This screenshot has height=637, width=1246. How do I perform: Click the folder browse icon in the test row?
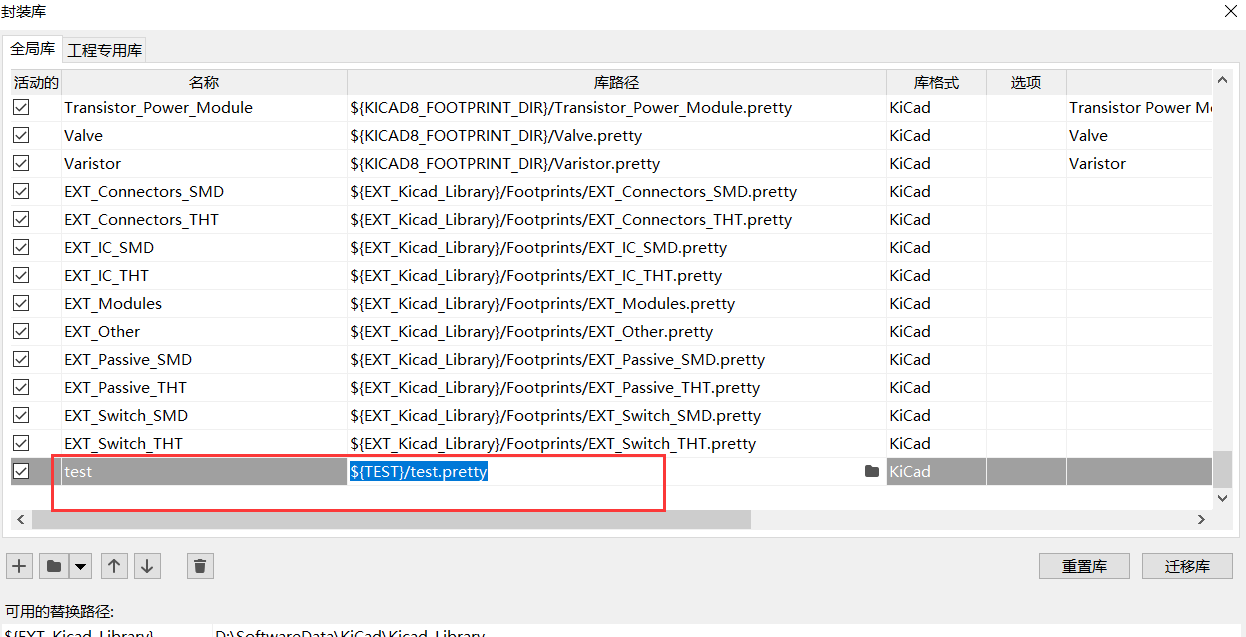point(871,472)
